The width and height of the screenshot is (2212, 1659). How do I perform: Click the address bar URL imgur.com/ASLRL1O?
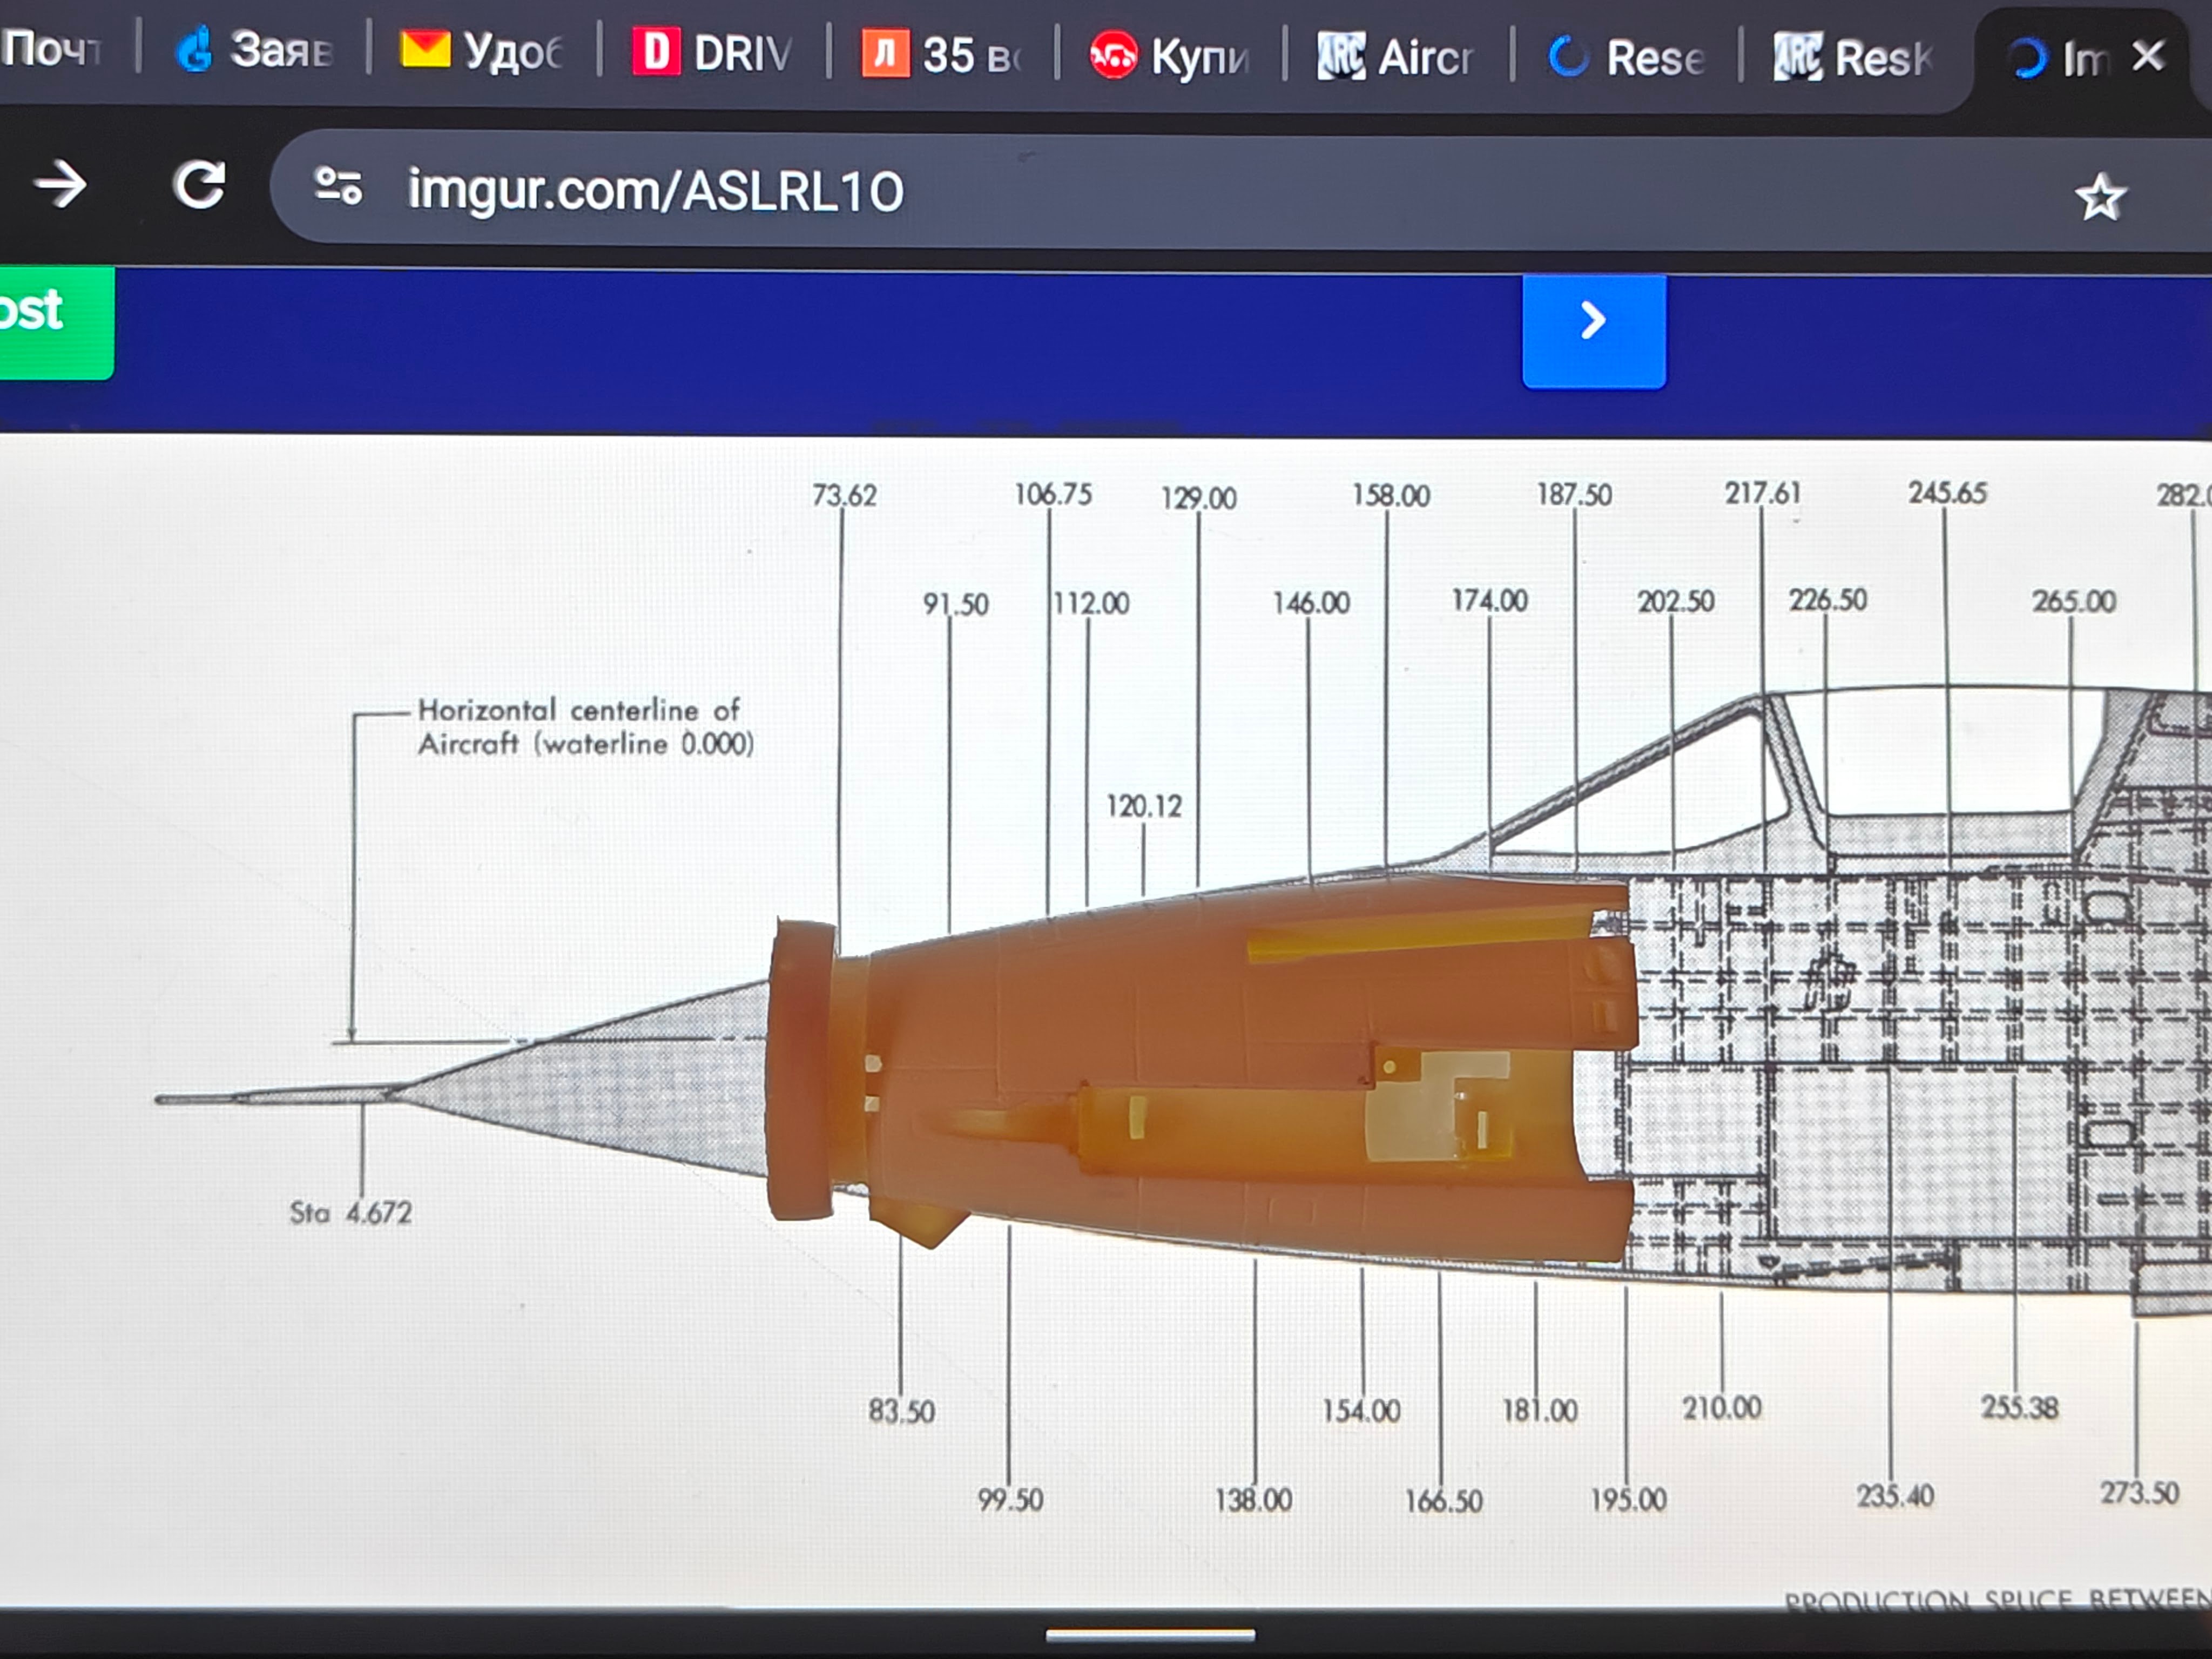click(x=656, y=190)
